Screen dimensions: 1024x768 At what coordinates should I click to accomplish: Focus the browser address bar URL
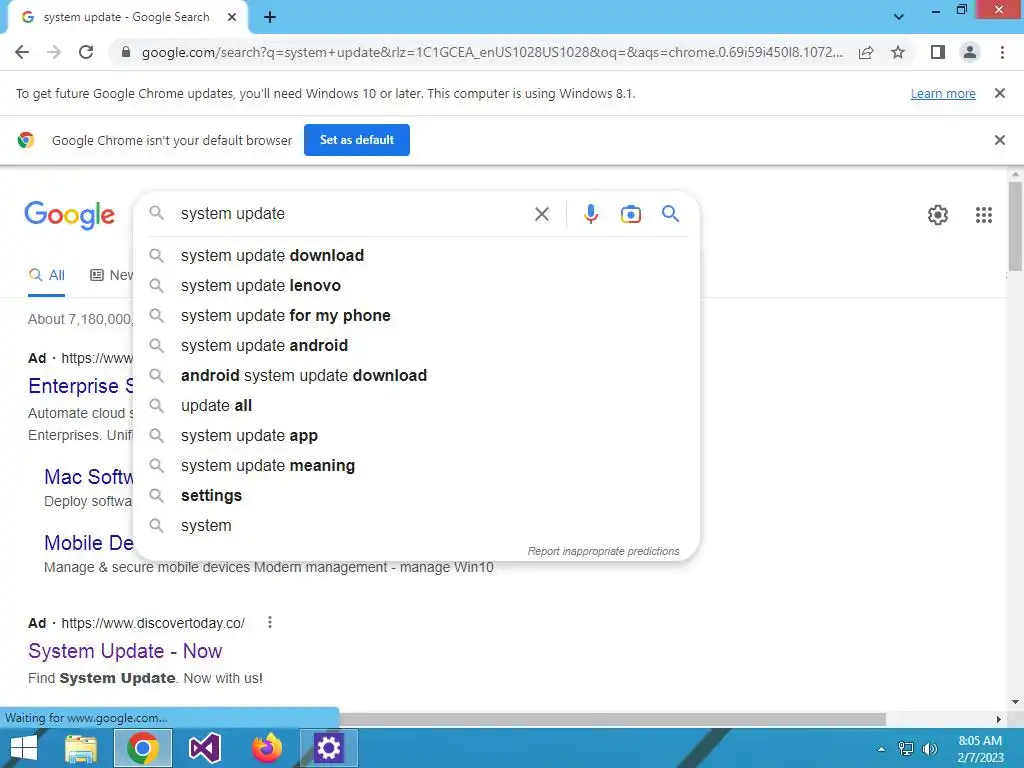click(492, 52)
